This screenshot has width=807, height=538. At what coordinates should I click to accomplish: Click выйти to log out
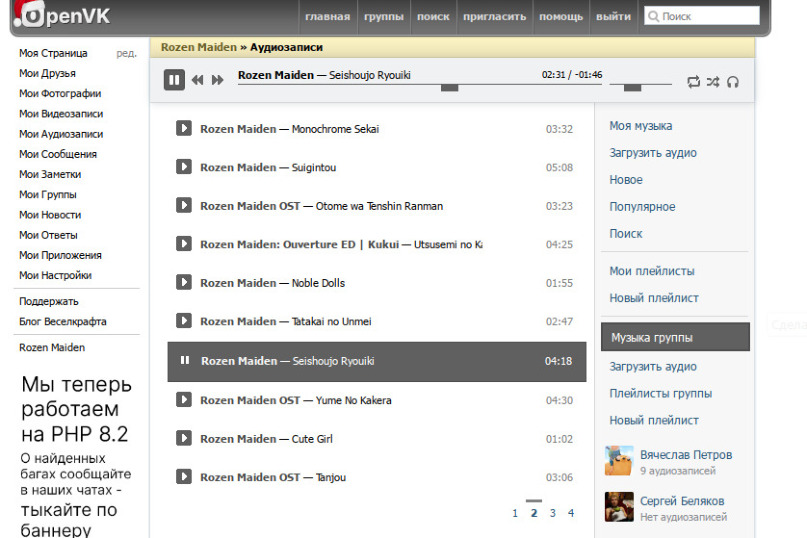click(x=613, y=16)
